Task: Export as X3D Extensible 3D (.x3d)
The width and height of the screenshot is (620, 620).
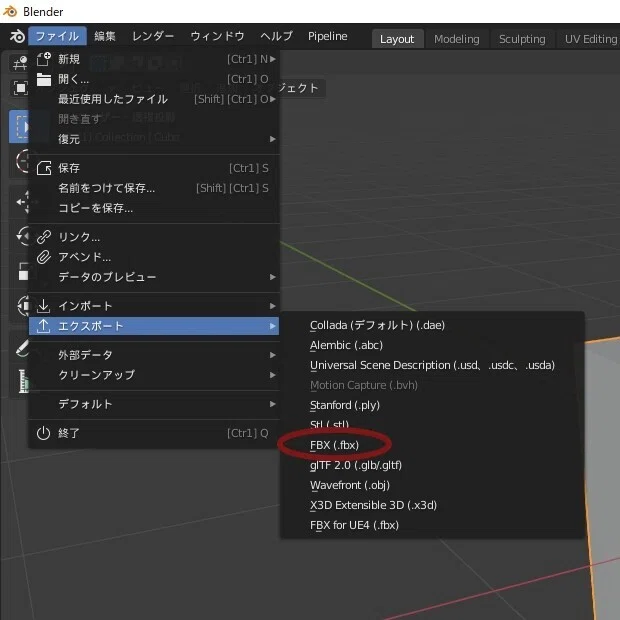Action: (x=432, y=505)
